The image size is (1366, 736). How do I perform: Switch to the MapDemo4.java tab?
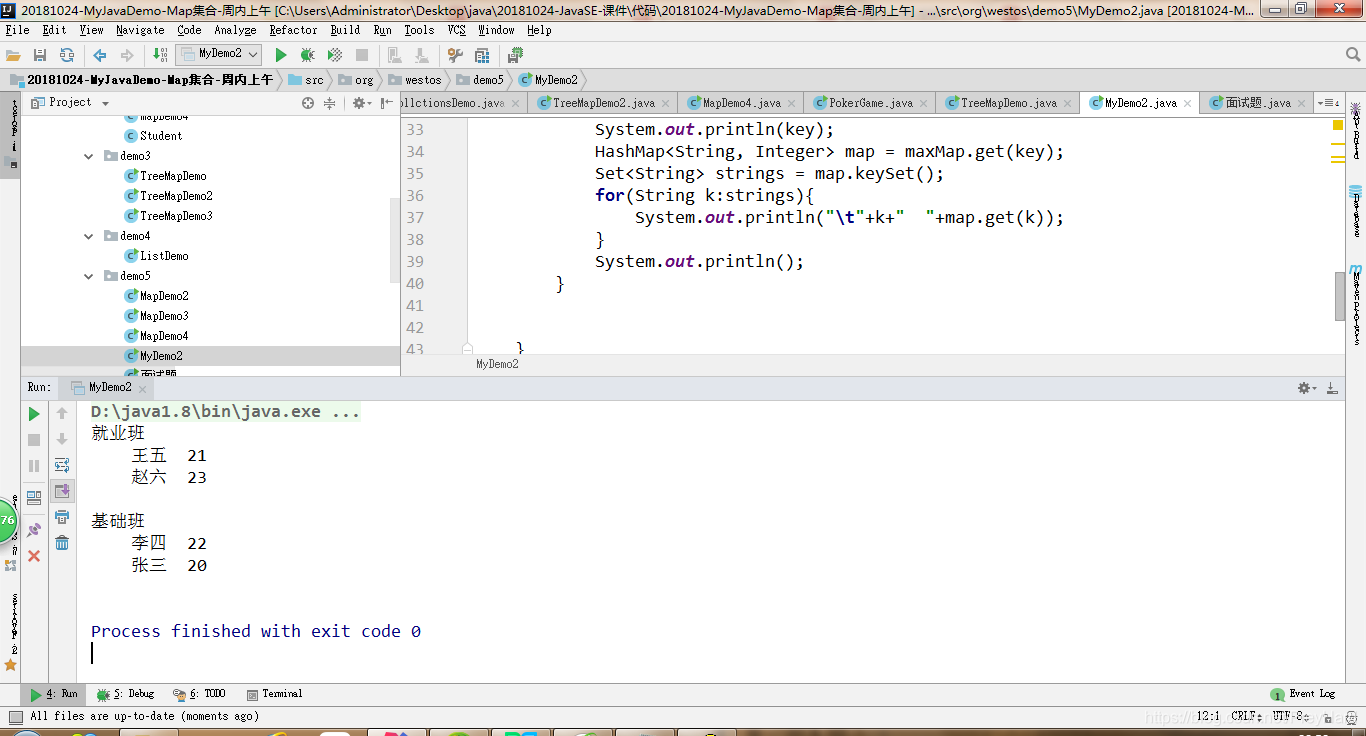(x=741, y=103)
